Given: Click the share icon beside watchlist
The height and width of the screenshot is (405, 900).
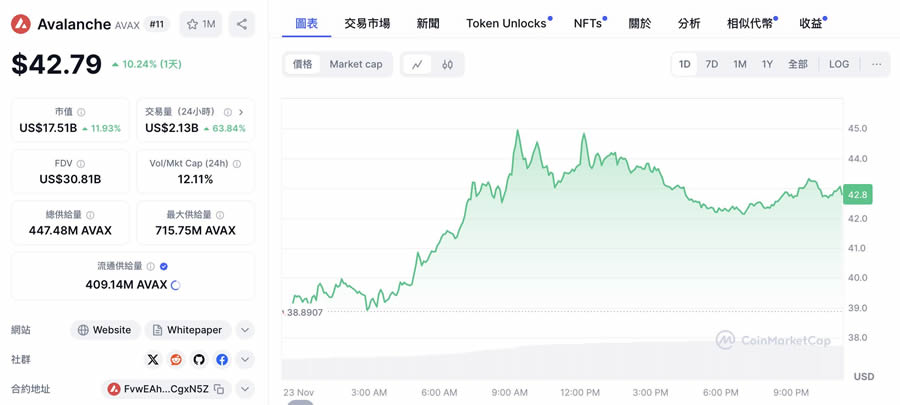Looking at the screenshot, I should pyautogui.click(x=241, y=24).
